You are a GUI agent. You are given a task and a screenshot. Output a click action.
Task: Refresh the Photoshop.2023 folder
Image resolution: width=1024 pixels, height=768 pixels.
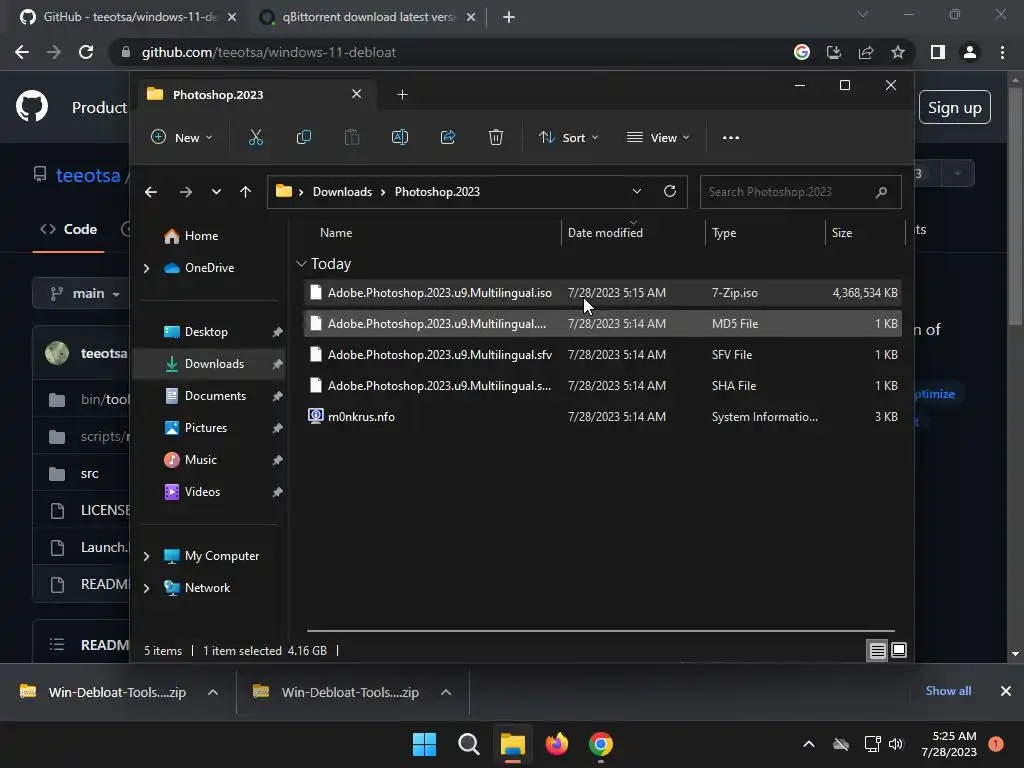tap(669, 191)
